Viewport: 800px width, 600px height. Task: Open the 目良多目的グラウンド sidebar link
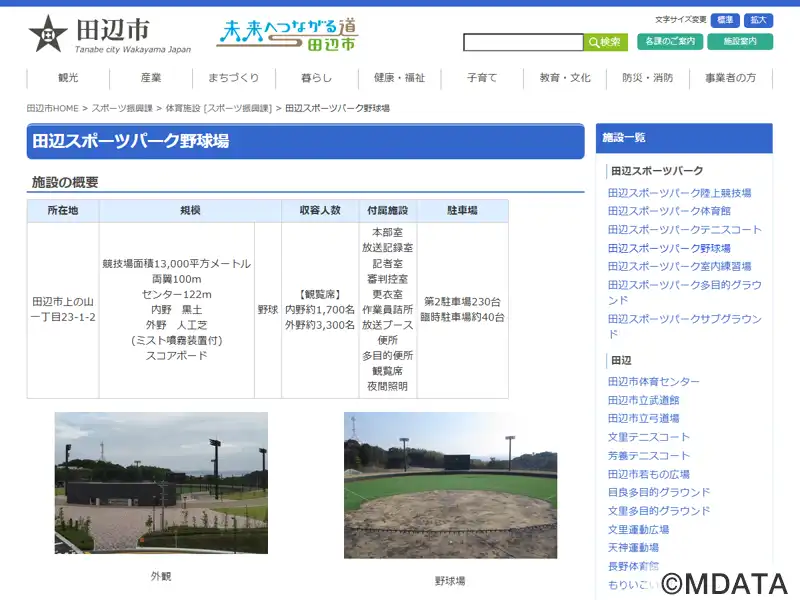659,492
